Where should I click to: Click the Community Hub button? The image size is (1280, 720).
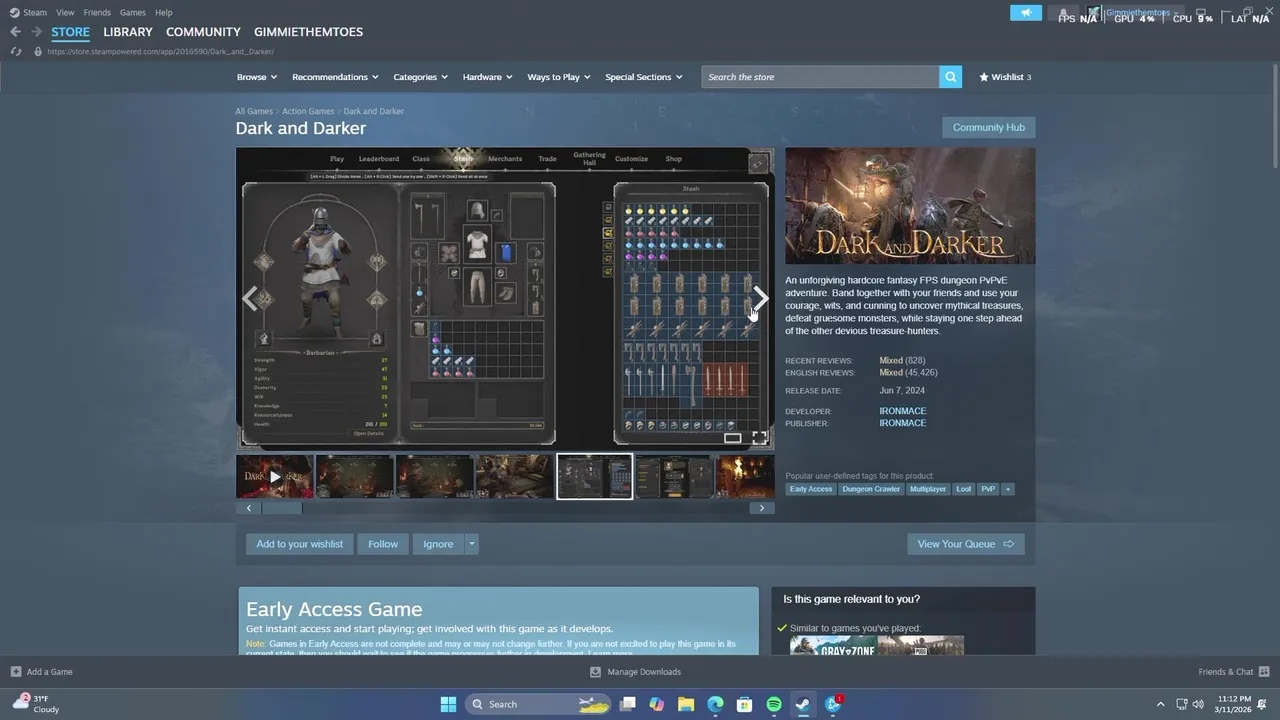988,127
